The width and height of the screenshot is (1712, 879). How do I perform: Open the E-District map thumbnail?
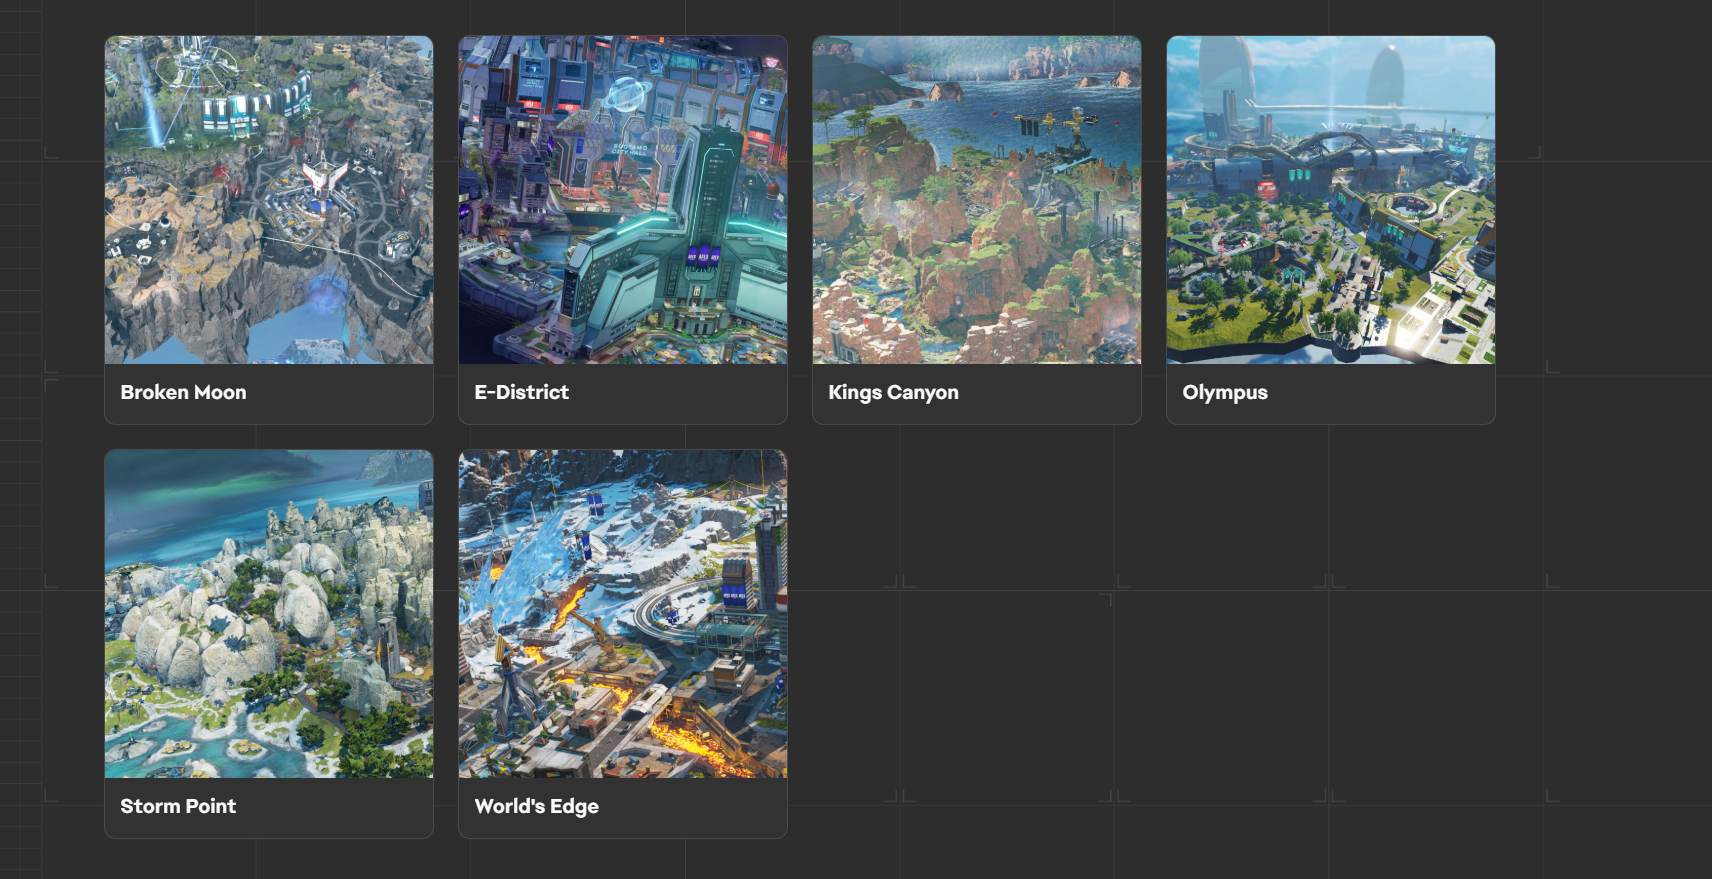pyautogui.click(x=623, y=200)
